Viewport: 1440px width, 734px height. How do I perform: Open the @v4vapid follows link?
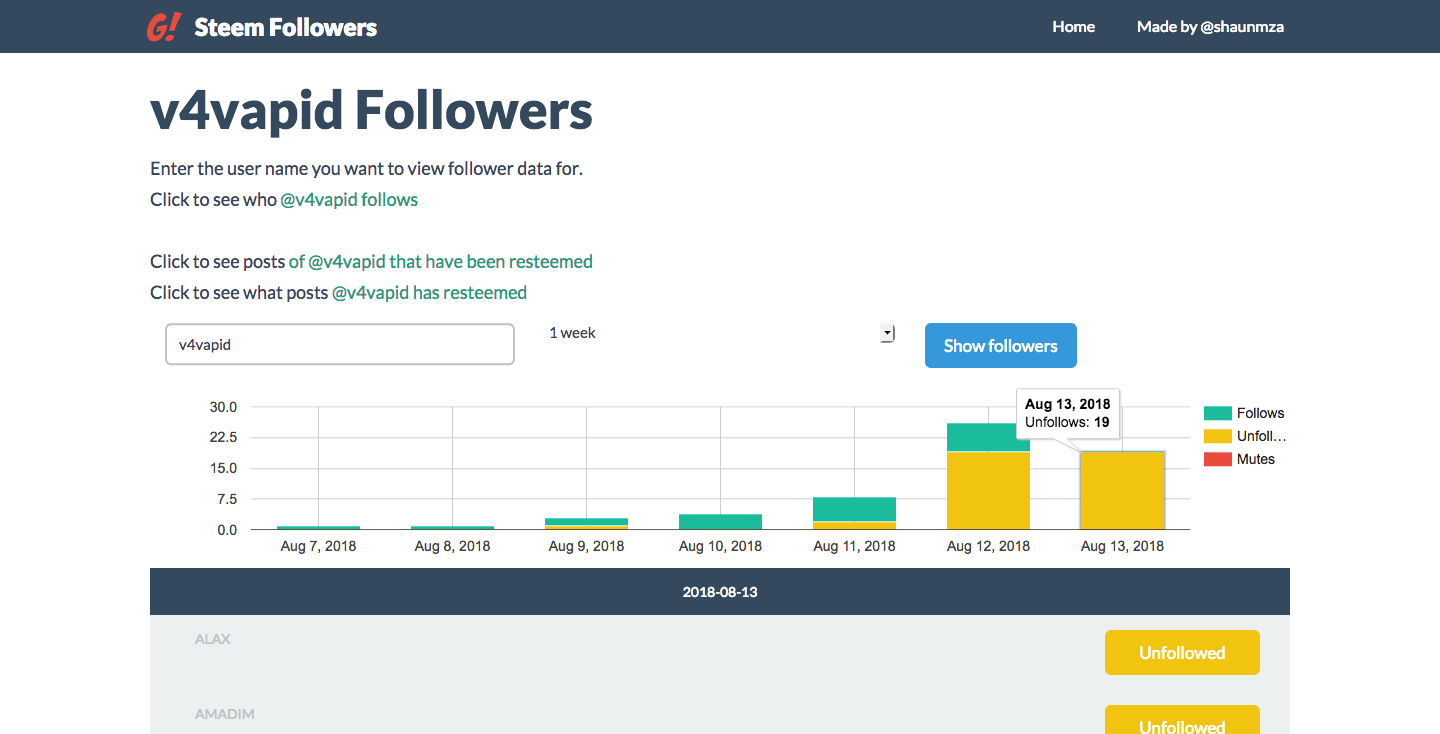point(349,199)
